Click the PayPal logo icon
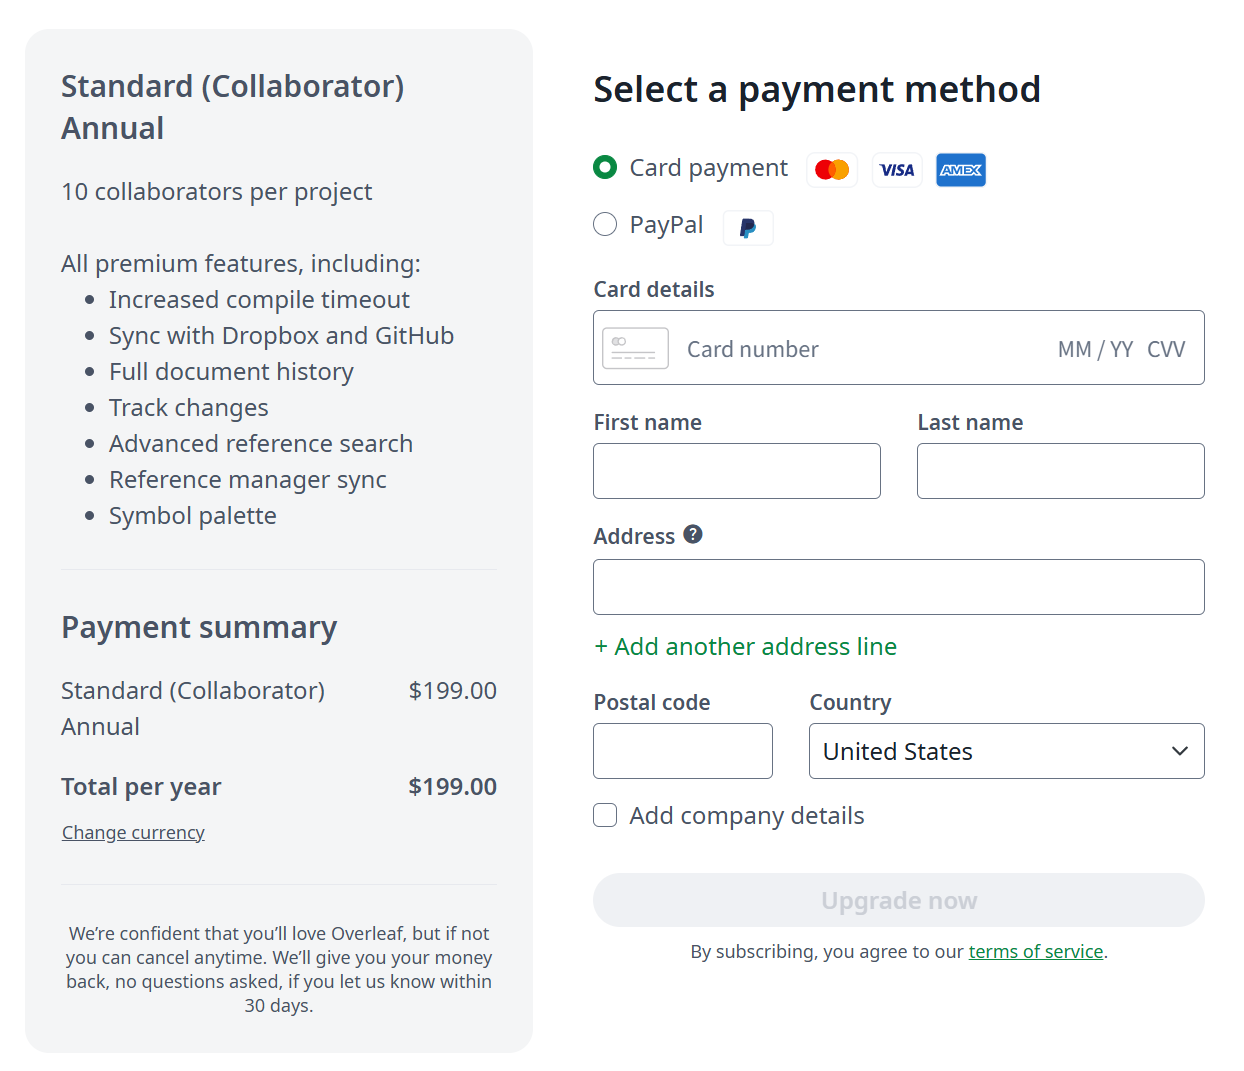This screenshot has width=1244, height=1071. point(748,228)
